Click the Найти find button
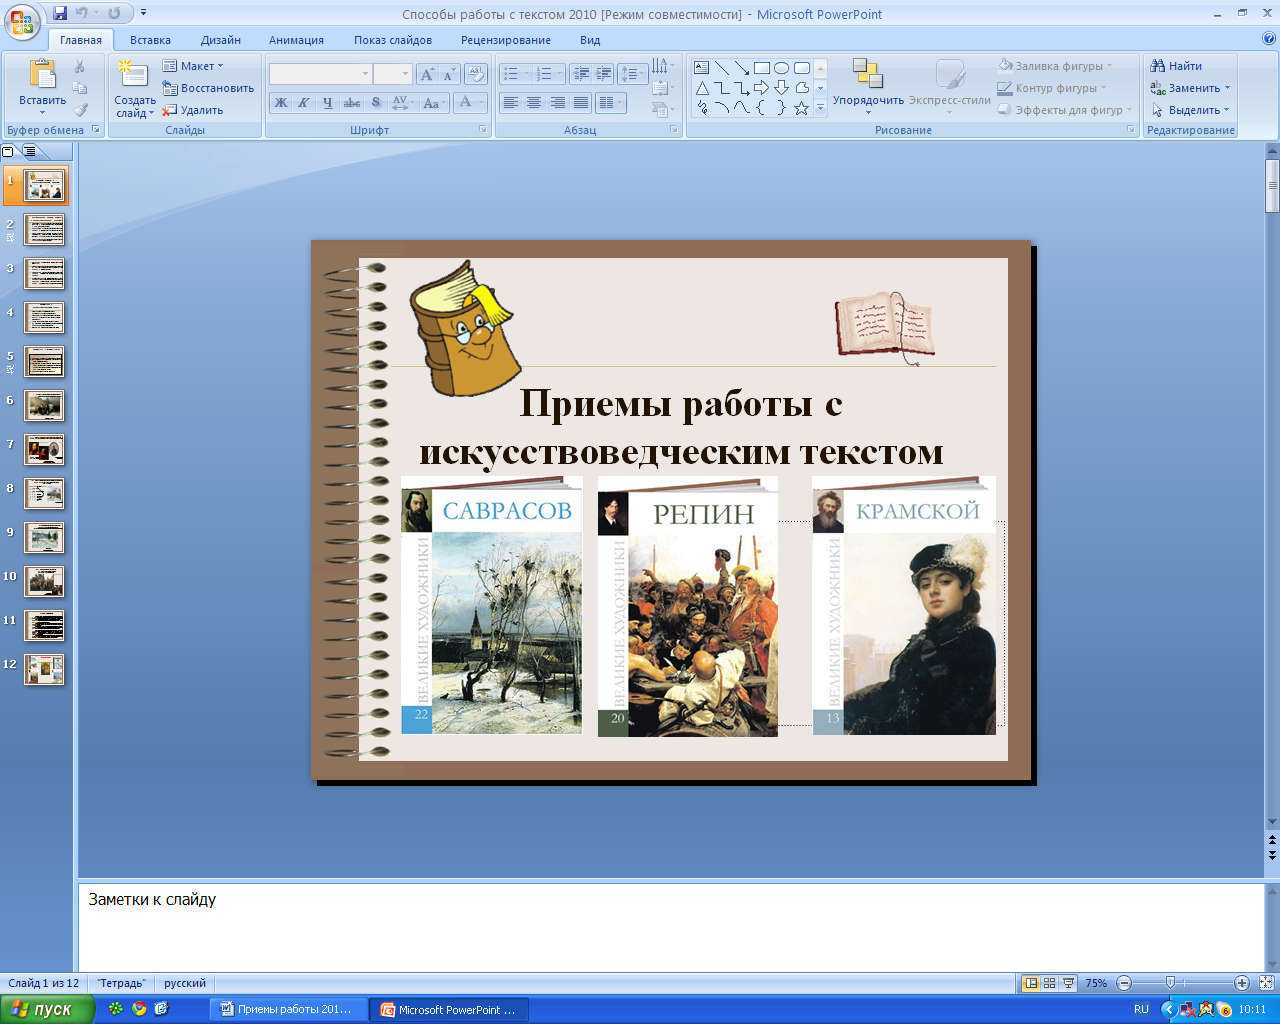Screen dimensions: 1280x1024 (x=1177, y=66)
